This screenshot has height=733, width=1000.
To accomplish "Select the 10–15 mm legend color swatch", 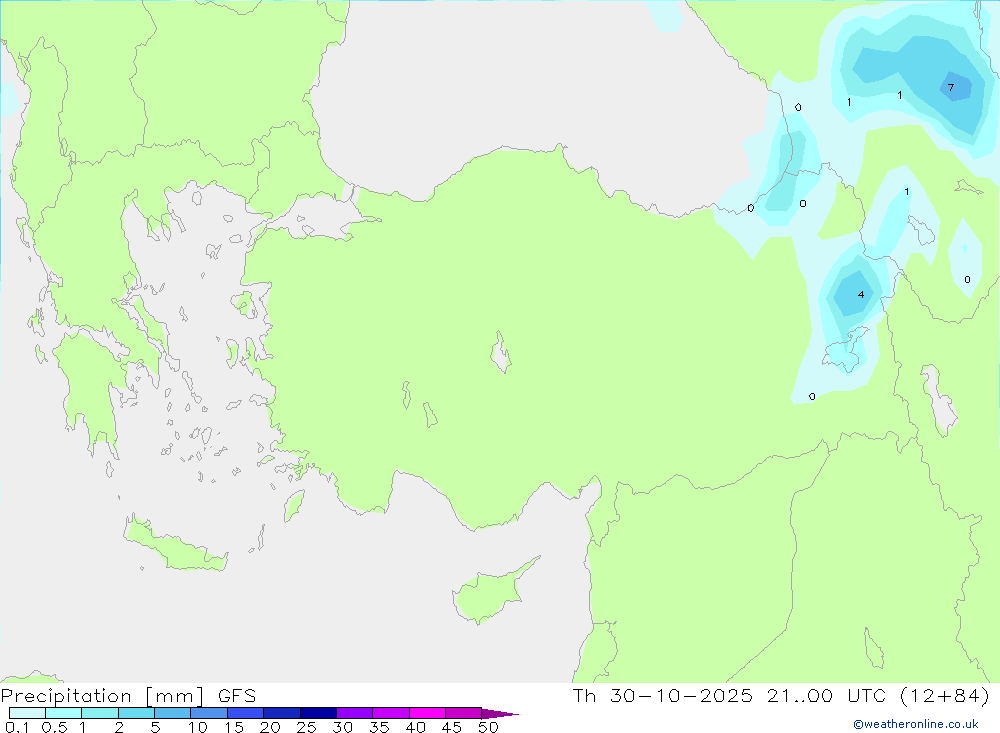I will (209, 713).
